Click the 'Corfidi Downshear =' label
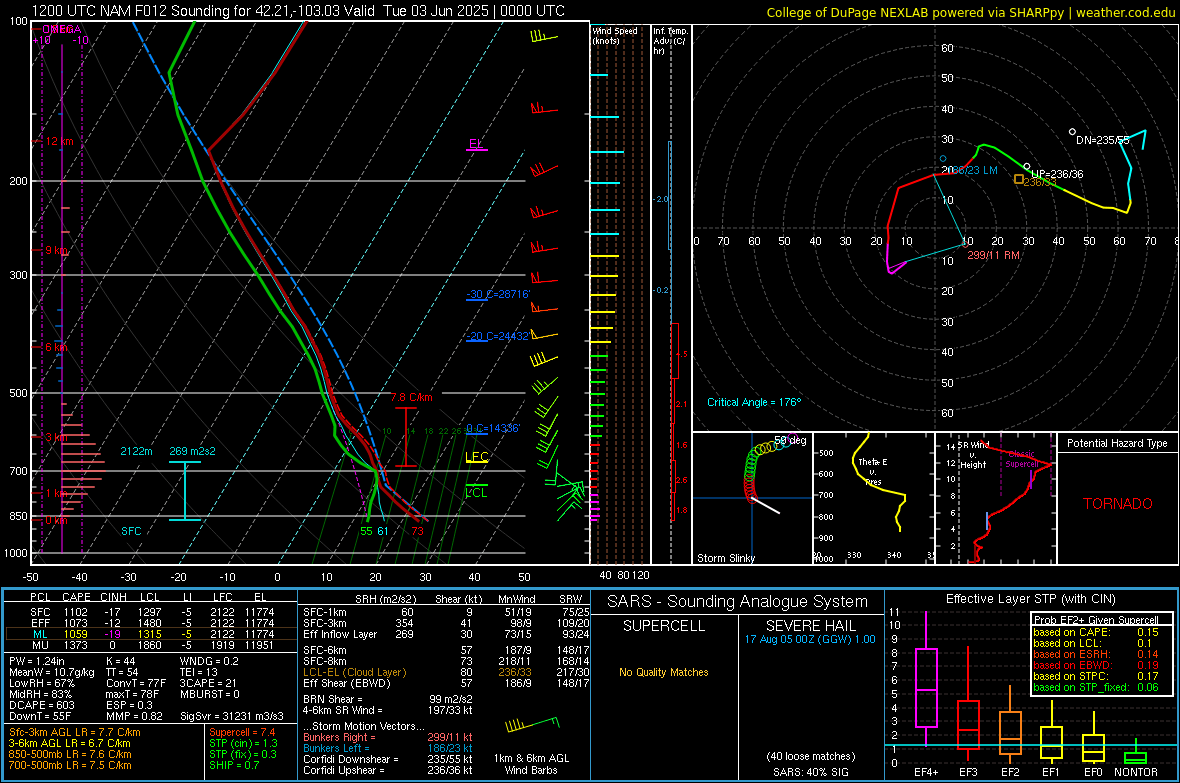1180x783 pixels. 351,759
